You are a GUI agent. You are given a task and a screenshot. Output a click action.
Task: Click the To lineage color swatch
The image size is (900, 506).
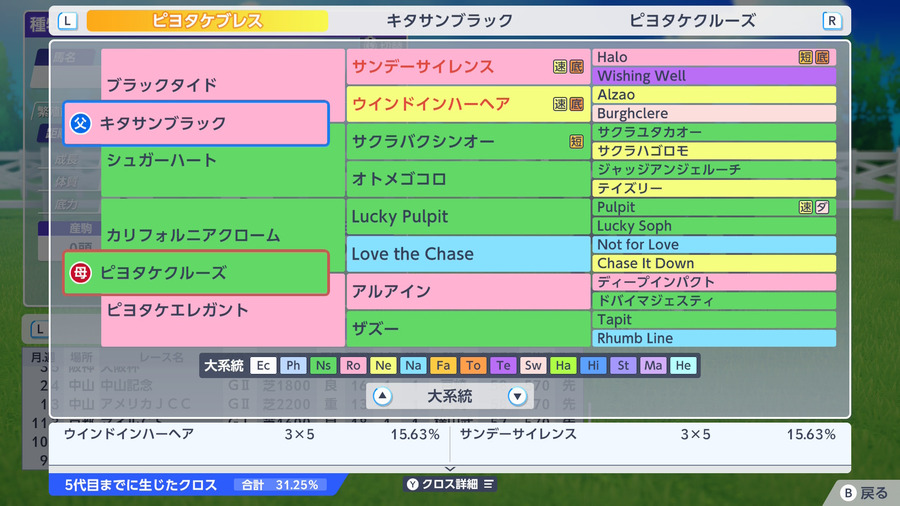pos(473,365)
